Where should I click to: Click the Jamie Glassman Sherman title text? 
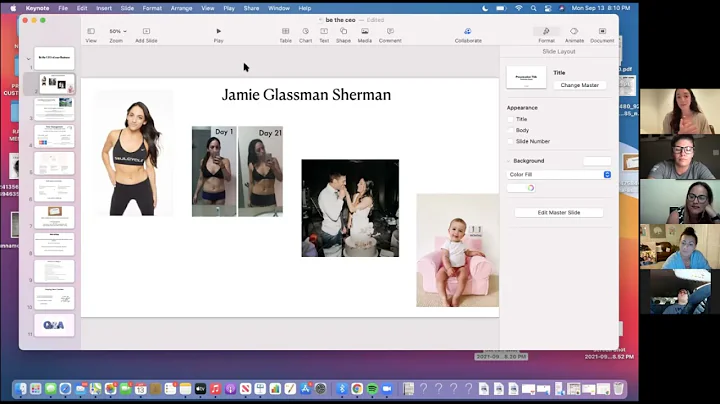306,95
